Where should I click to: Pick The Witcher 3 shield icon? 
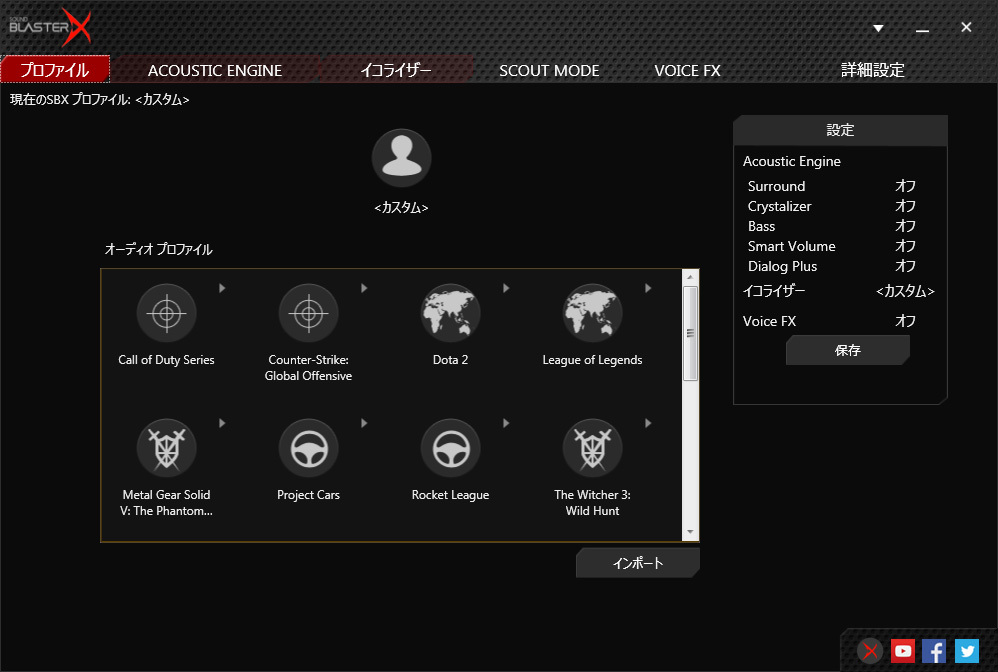pos(592,448)
